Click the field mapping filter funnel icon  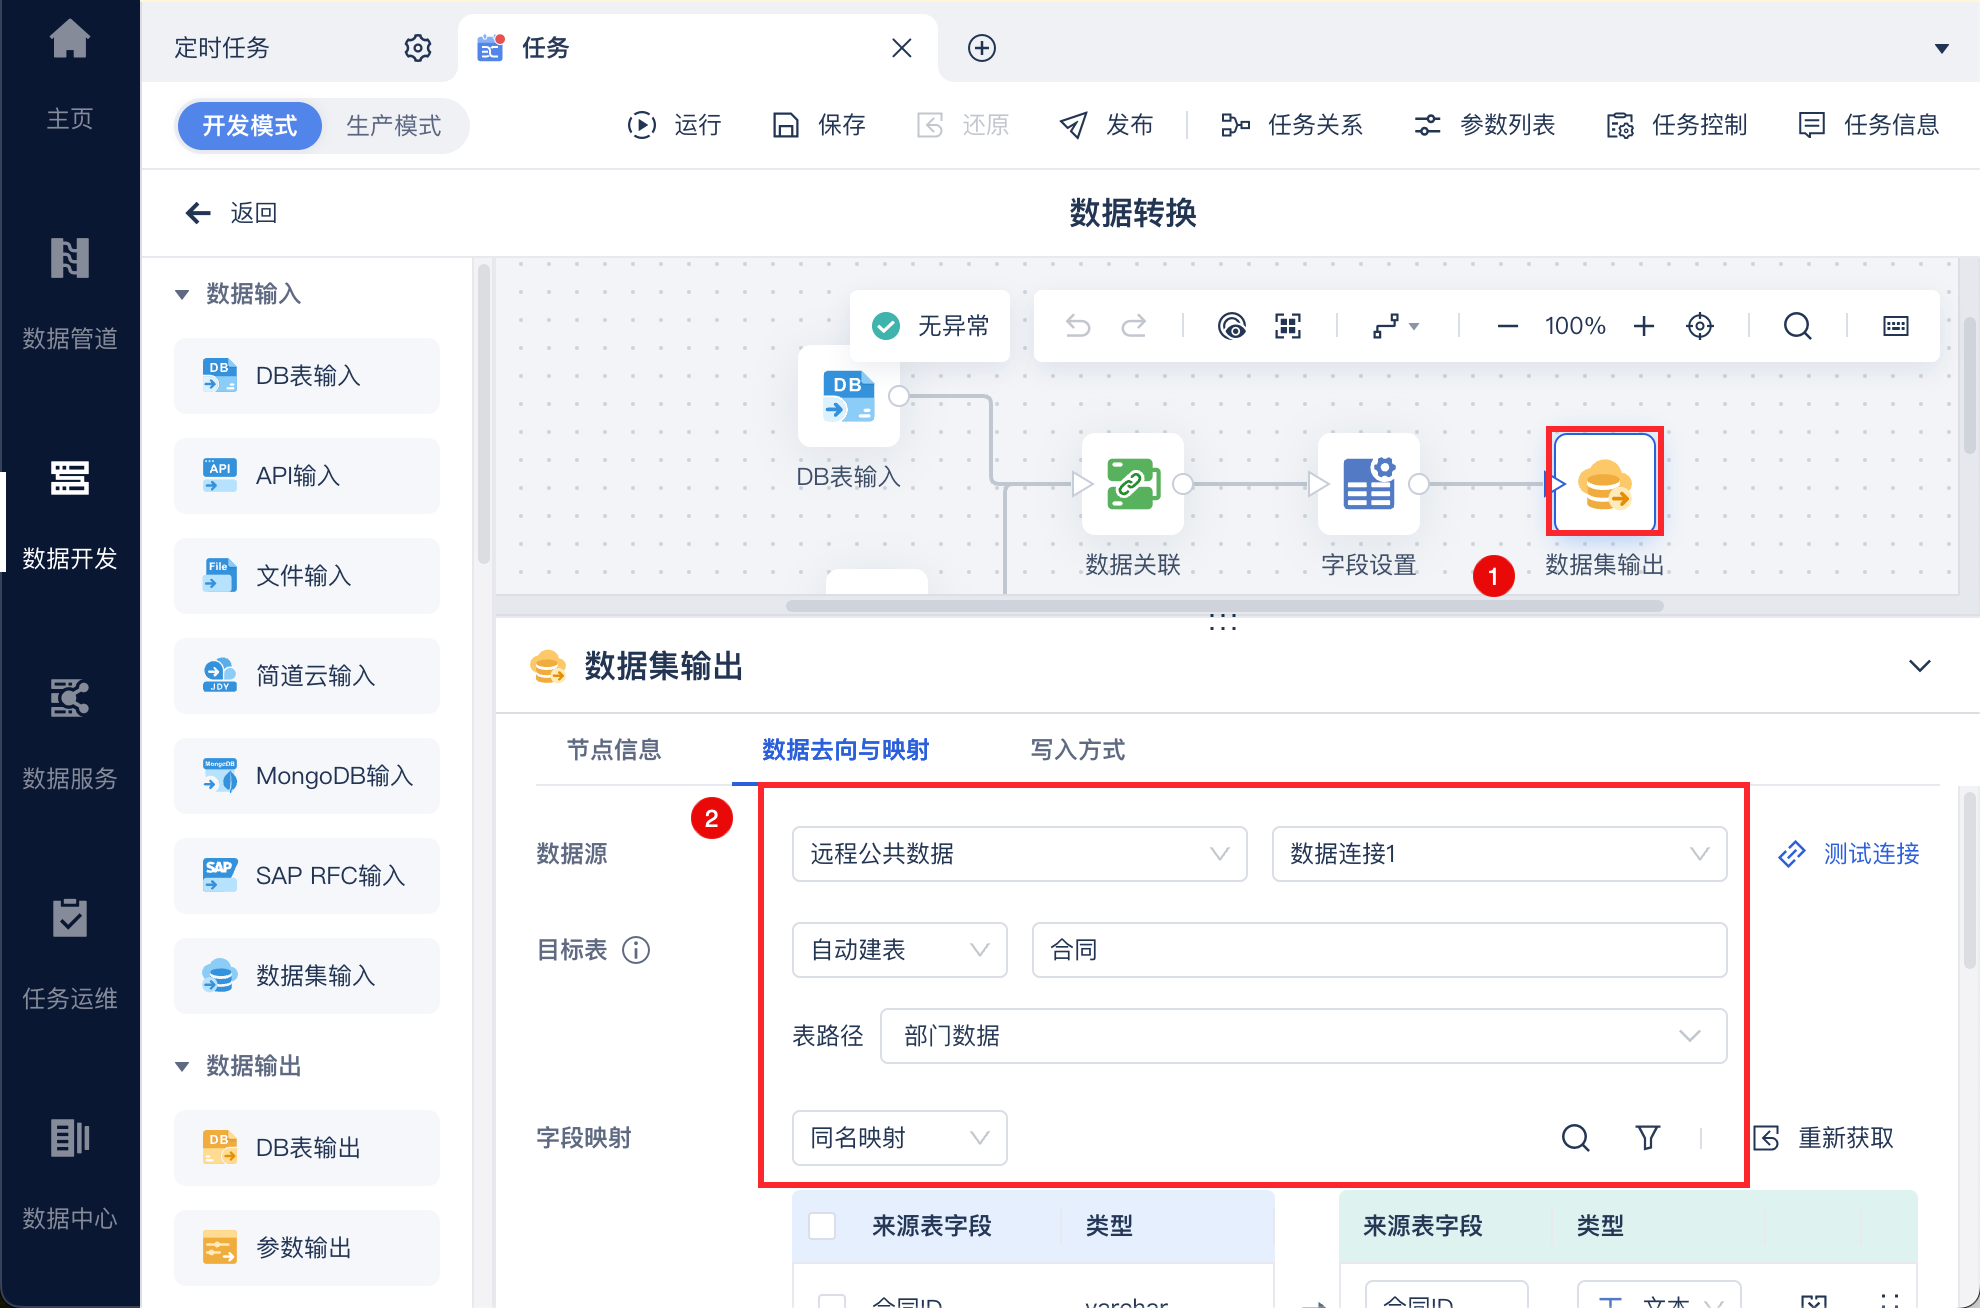point(1647,1137)
